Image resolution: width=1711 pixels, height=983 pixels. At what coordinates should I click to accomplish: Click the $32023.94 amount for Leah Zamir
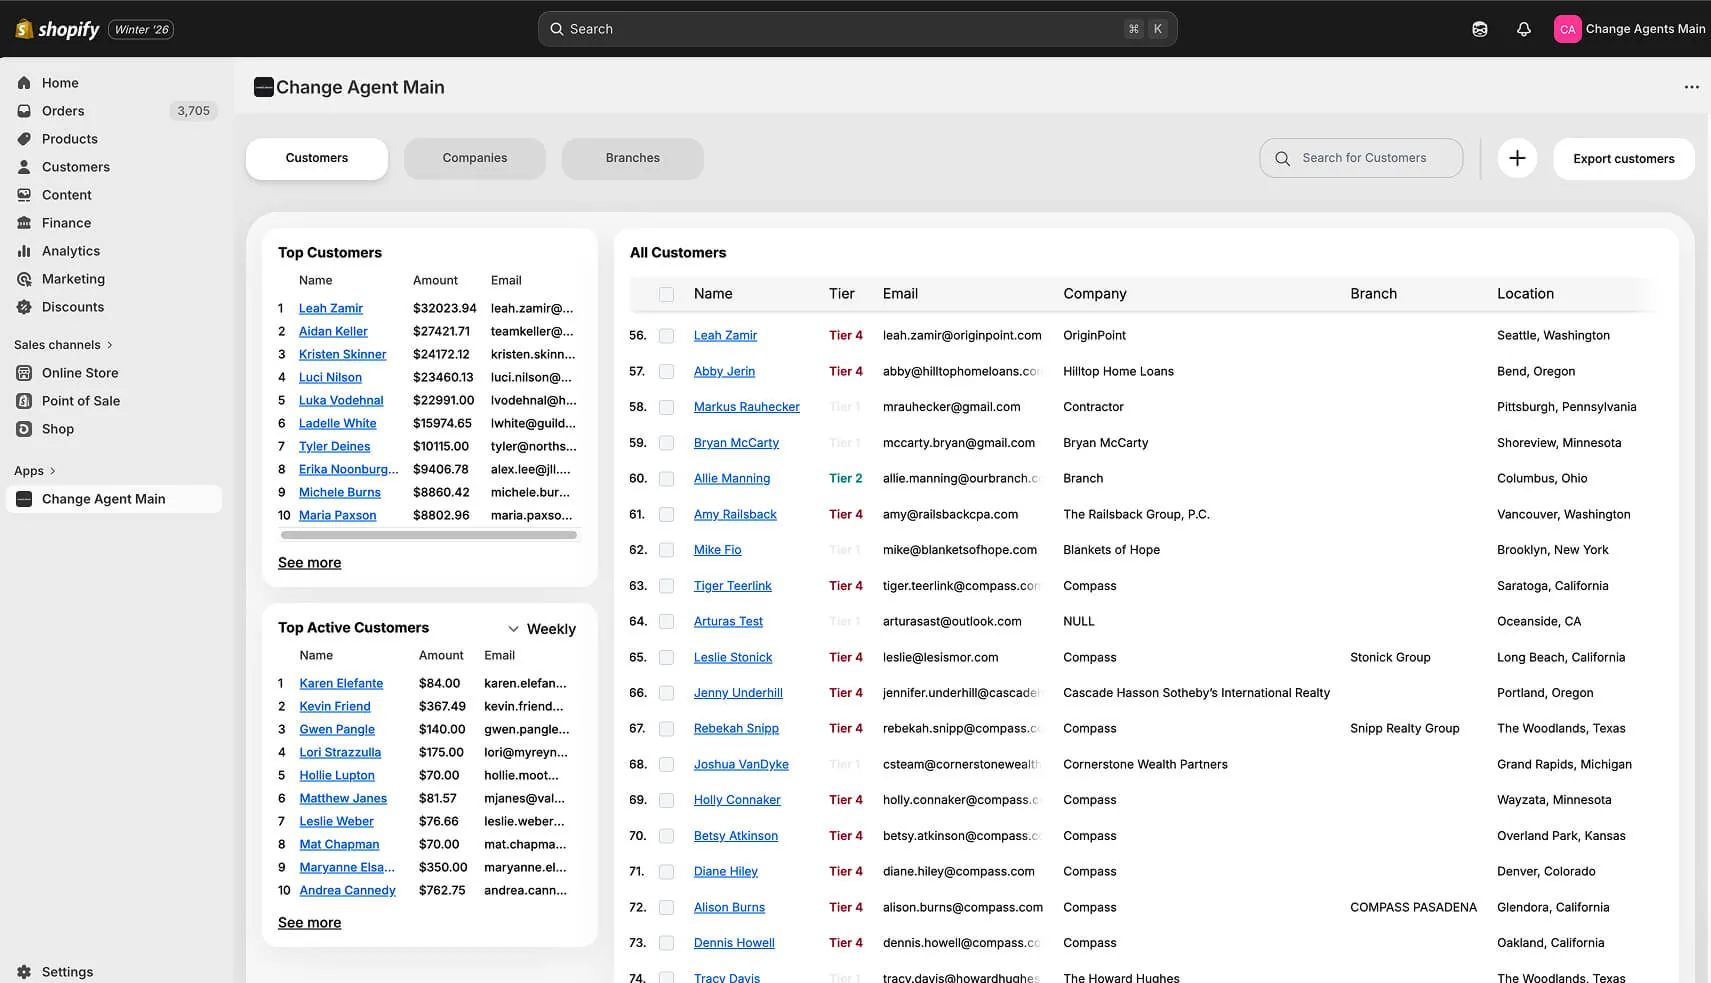click(x=444, y=308)
